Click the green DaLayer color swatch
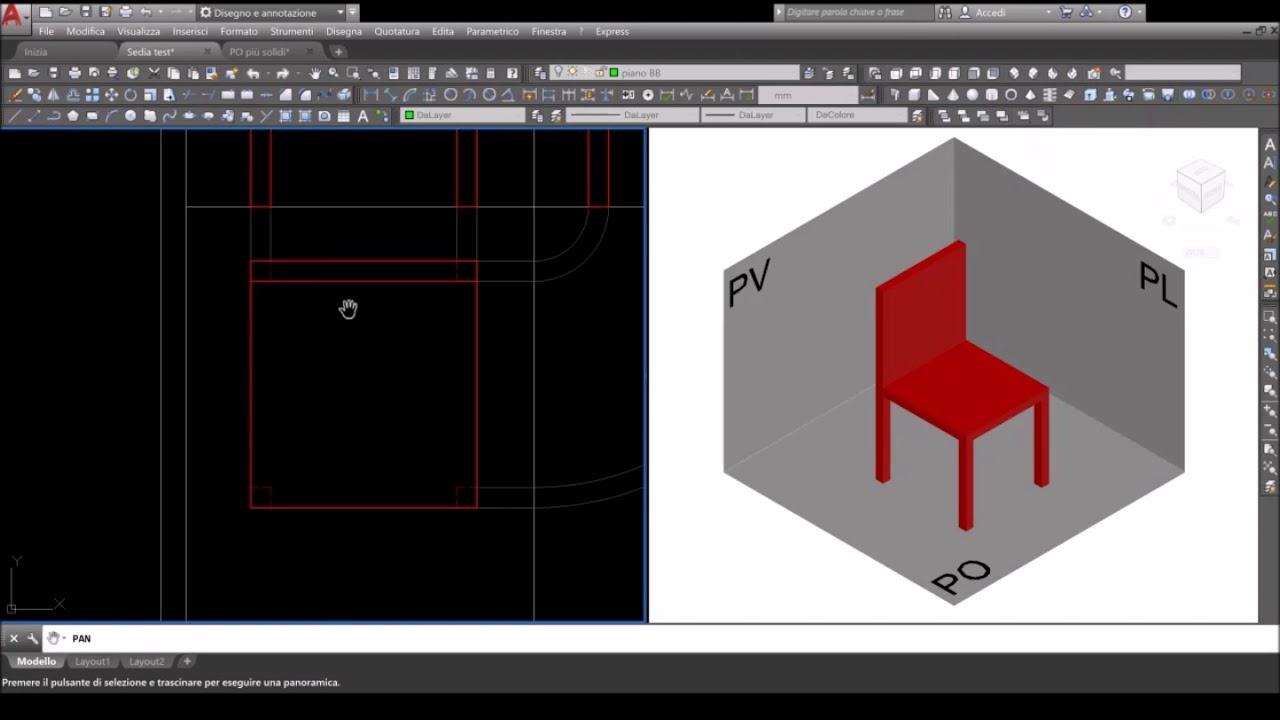Screen dimensions: 1280x720 point(409,115)
